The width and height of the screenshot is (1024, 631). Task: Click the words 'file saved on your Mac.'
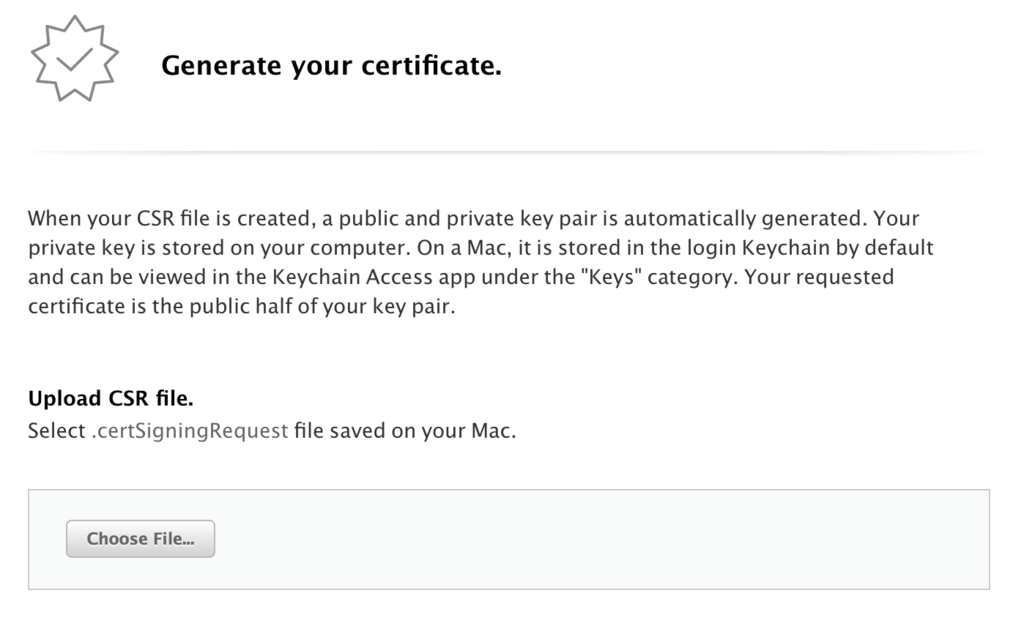tap(405, 431)
